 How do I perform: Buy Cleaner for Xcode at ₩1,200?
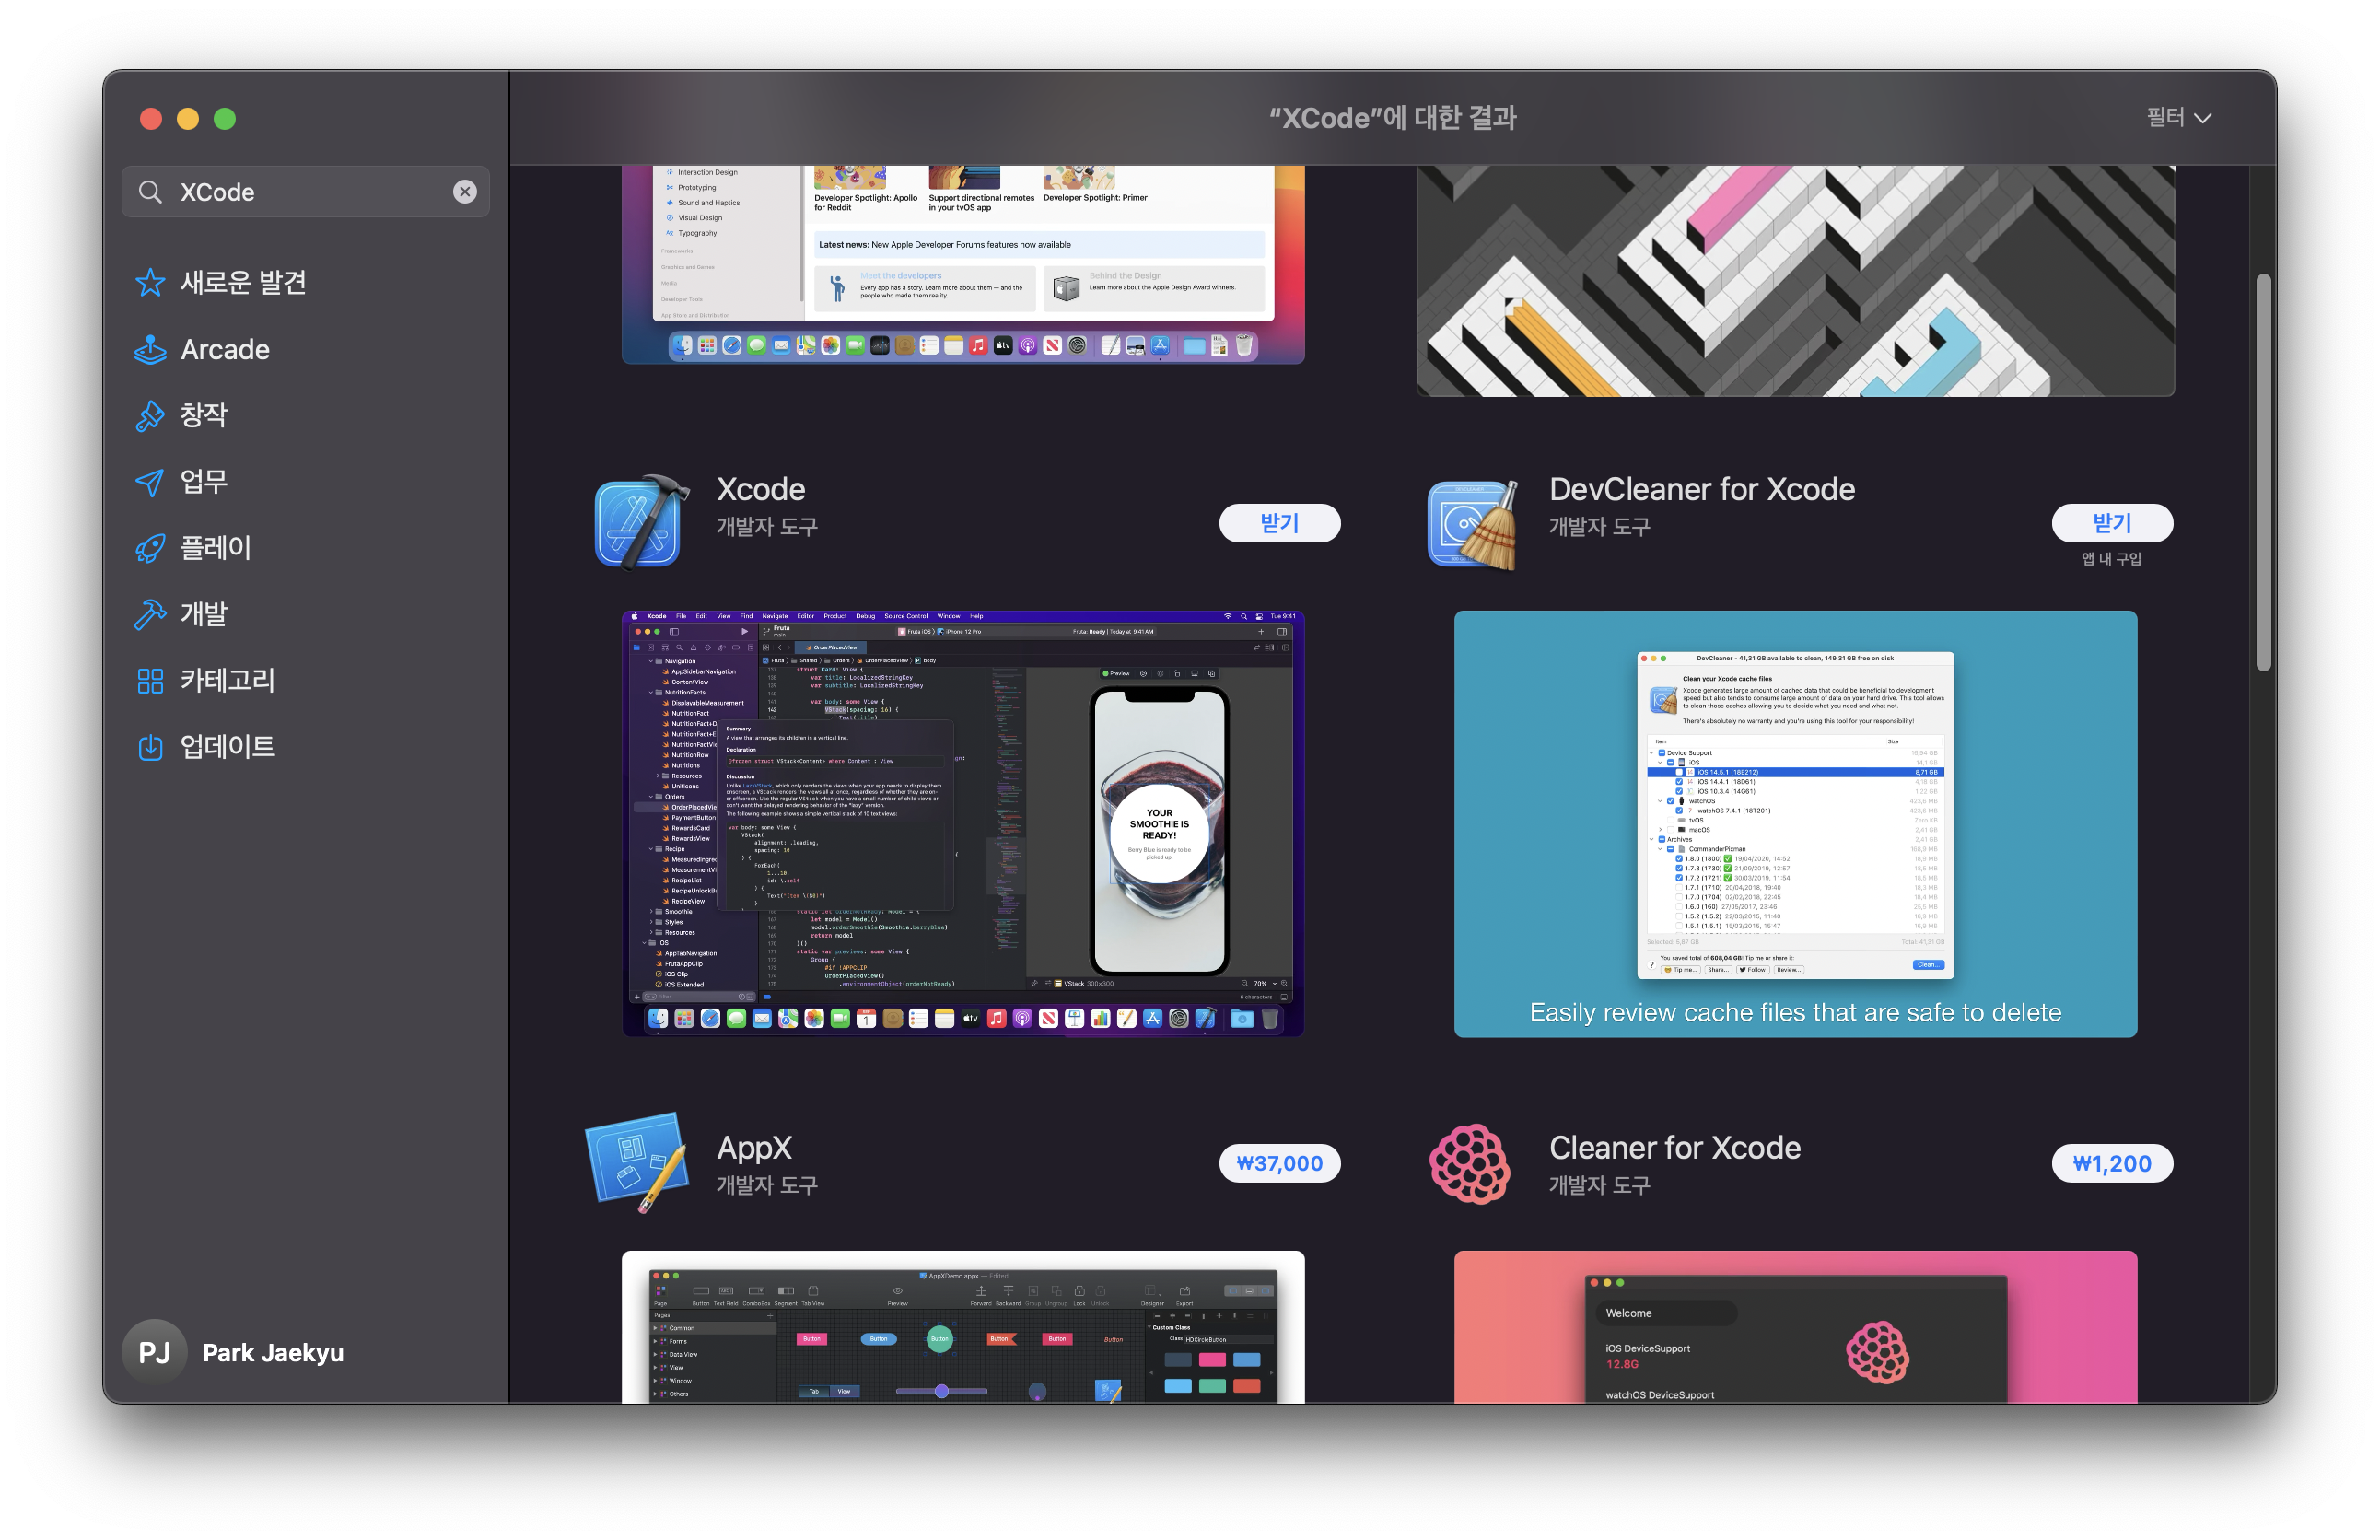coord(2111,1163)
